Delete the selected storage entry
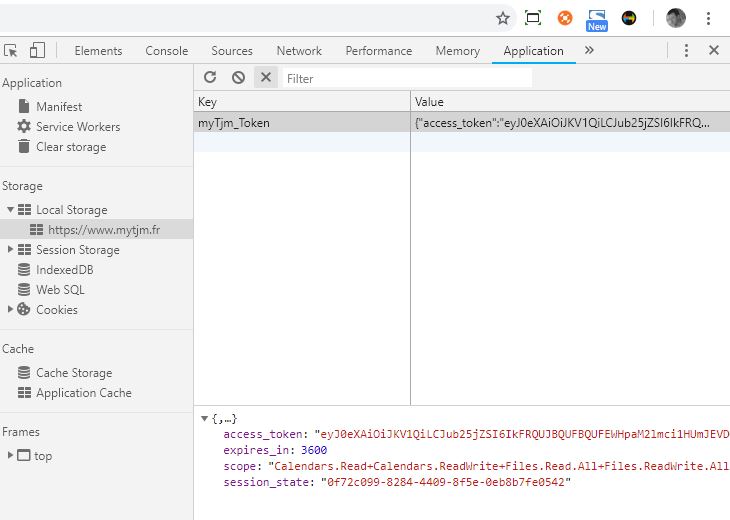The height and width of the screenshot is (520, 730). 266,77
